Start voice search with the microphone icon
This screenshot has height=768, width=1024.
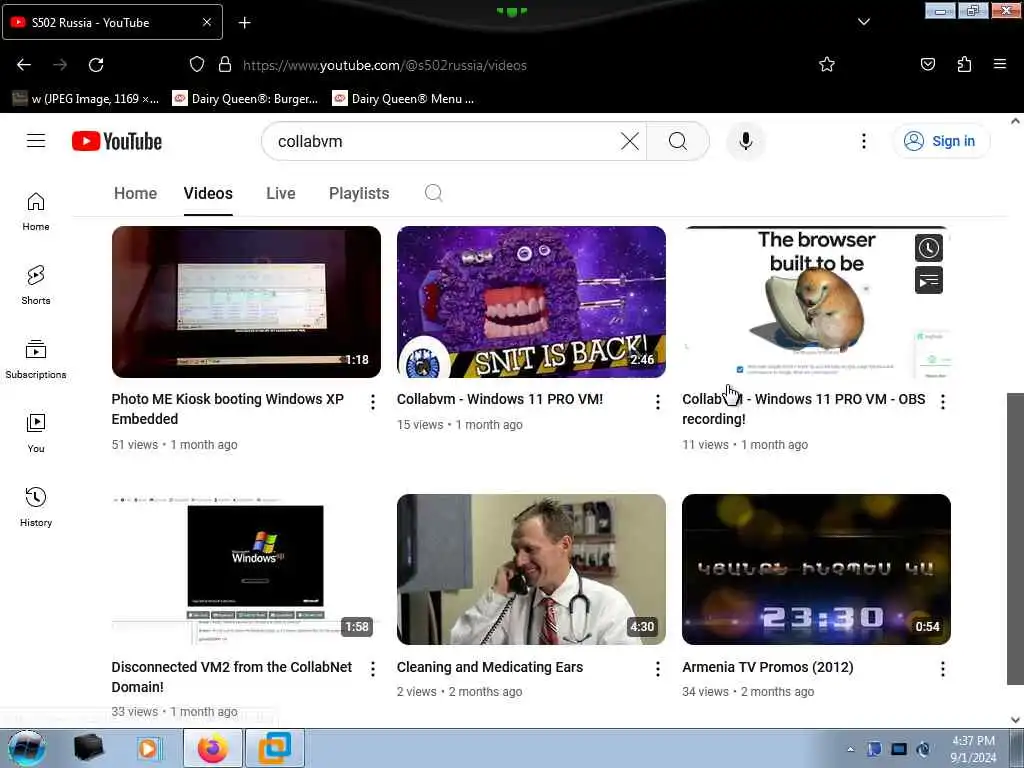click(x=746, y=141)
